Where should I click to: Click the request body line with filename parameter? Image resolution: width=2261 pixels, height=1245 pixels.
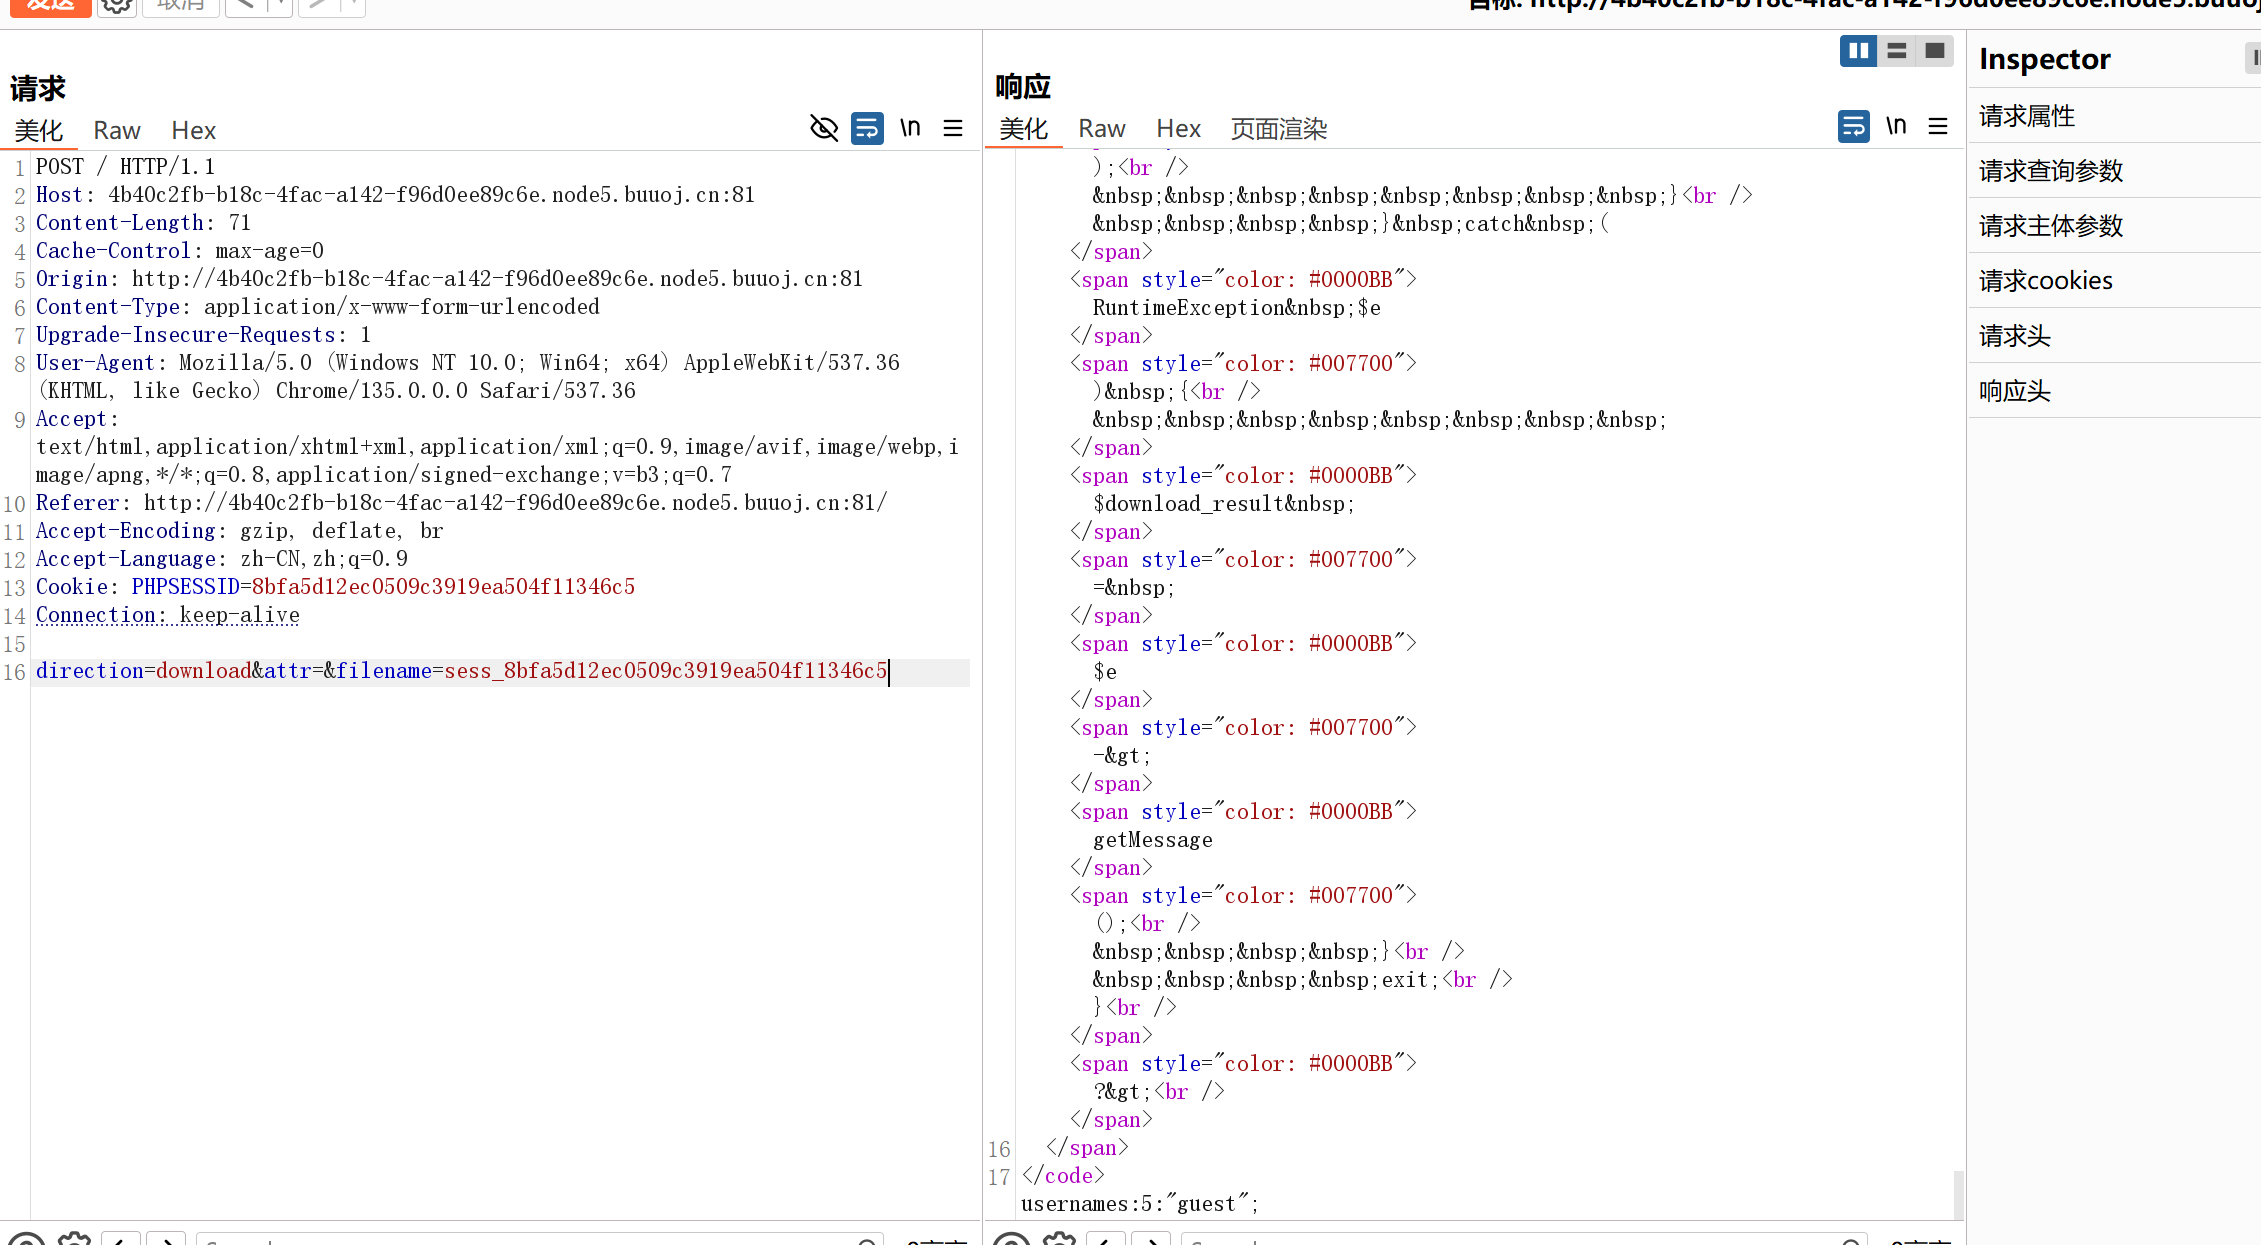click(462, 671)
